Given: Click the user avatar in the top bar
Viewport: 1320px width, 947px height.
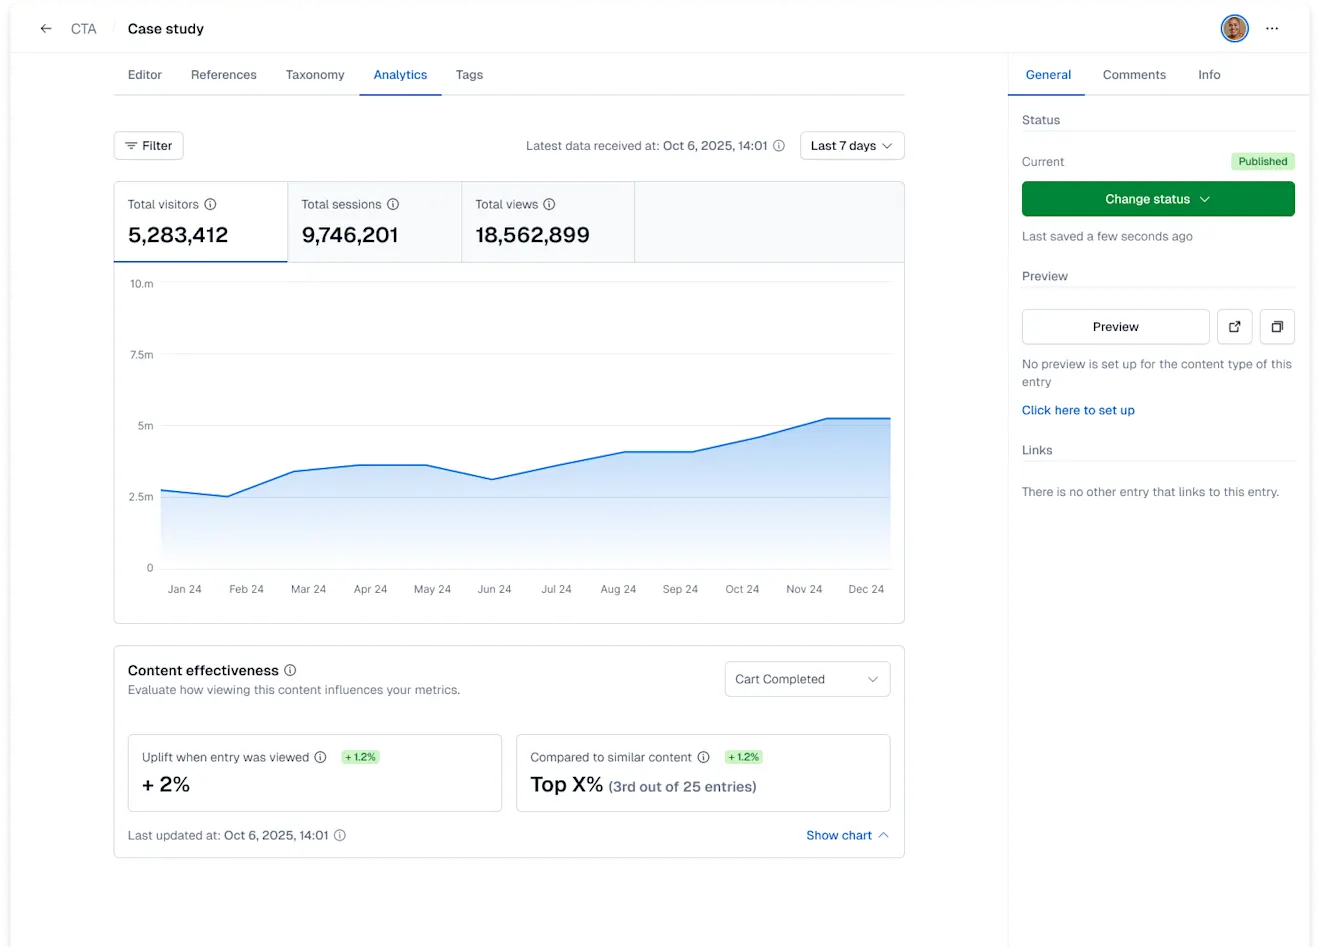Looking at the screenshot, I should coord(1234,28).
